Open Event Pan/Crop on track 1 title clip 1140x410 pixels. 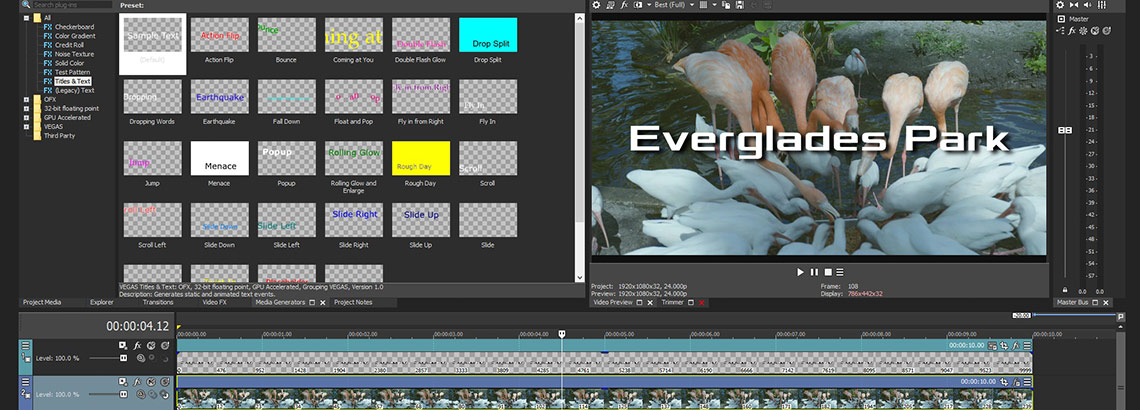tap(1004, 346)
